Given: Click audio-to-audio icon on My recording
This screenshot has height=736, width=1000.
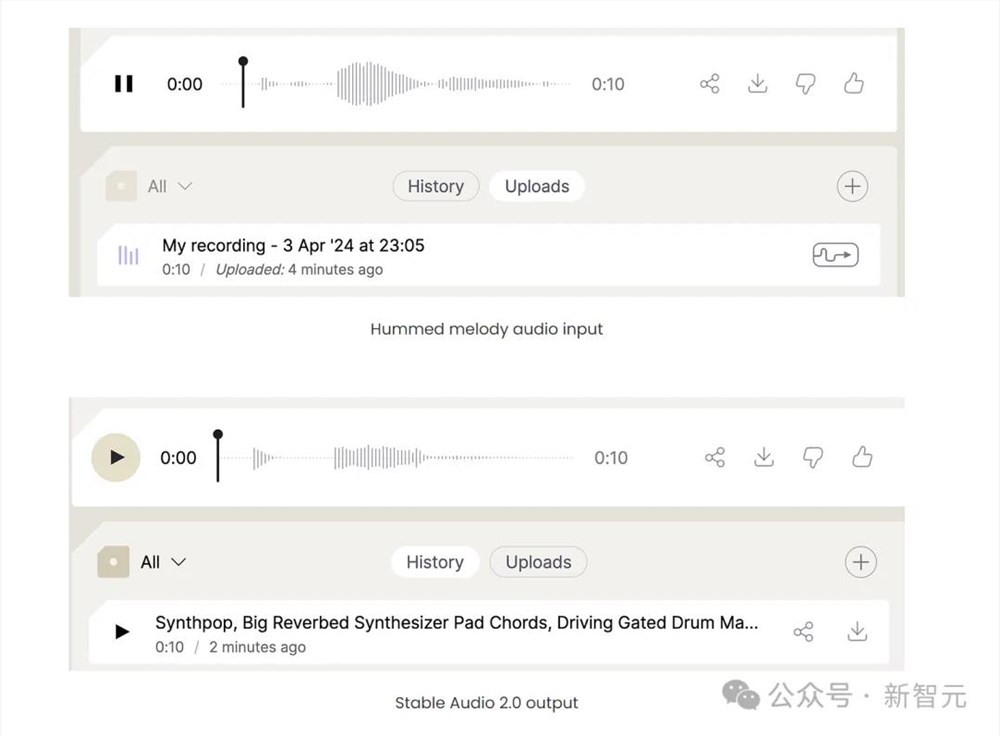Looking at the screenshot, I should click(x=835, y=256).
